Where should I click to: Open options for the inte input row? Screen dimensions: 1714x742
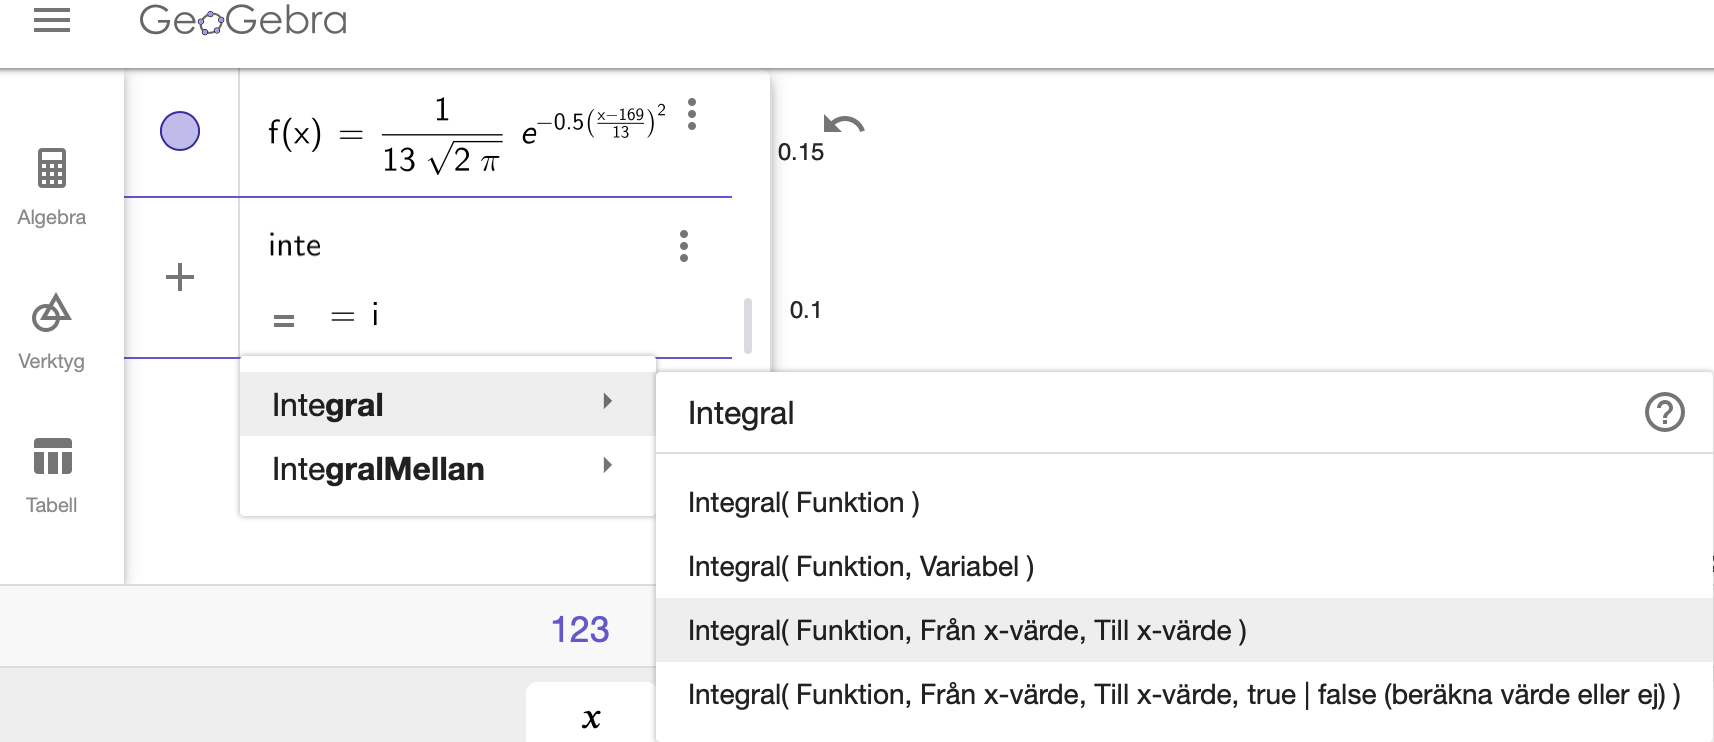click(x=684, y=246)
